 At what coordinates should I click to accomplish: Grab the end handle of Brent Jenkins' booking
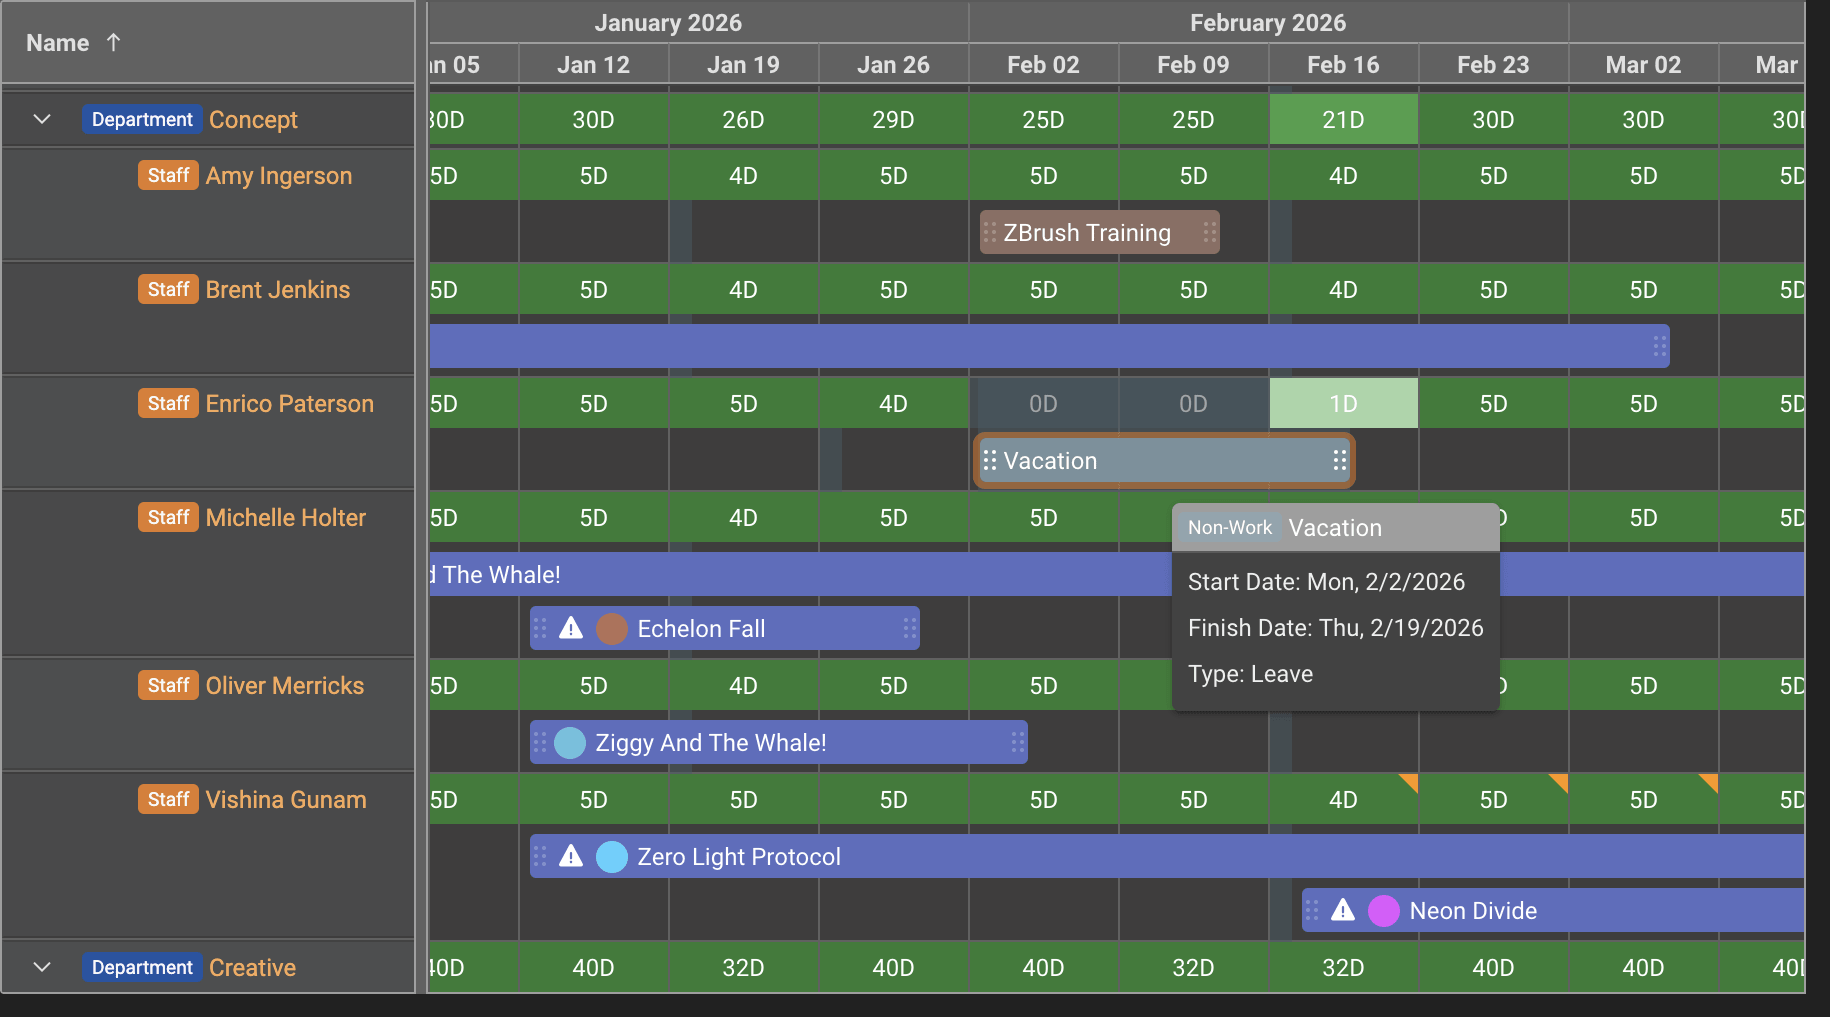tap(1660, 346)
